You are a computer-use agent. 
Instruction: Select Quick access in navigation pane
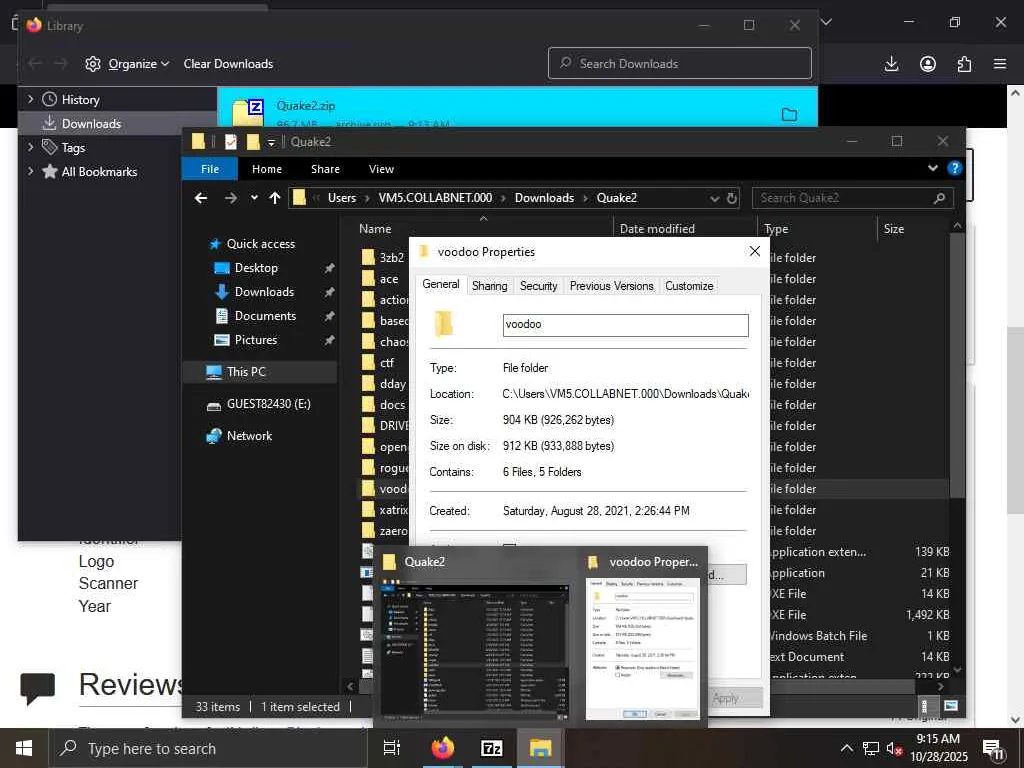click(x=261, y=244)
